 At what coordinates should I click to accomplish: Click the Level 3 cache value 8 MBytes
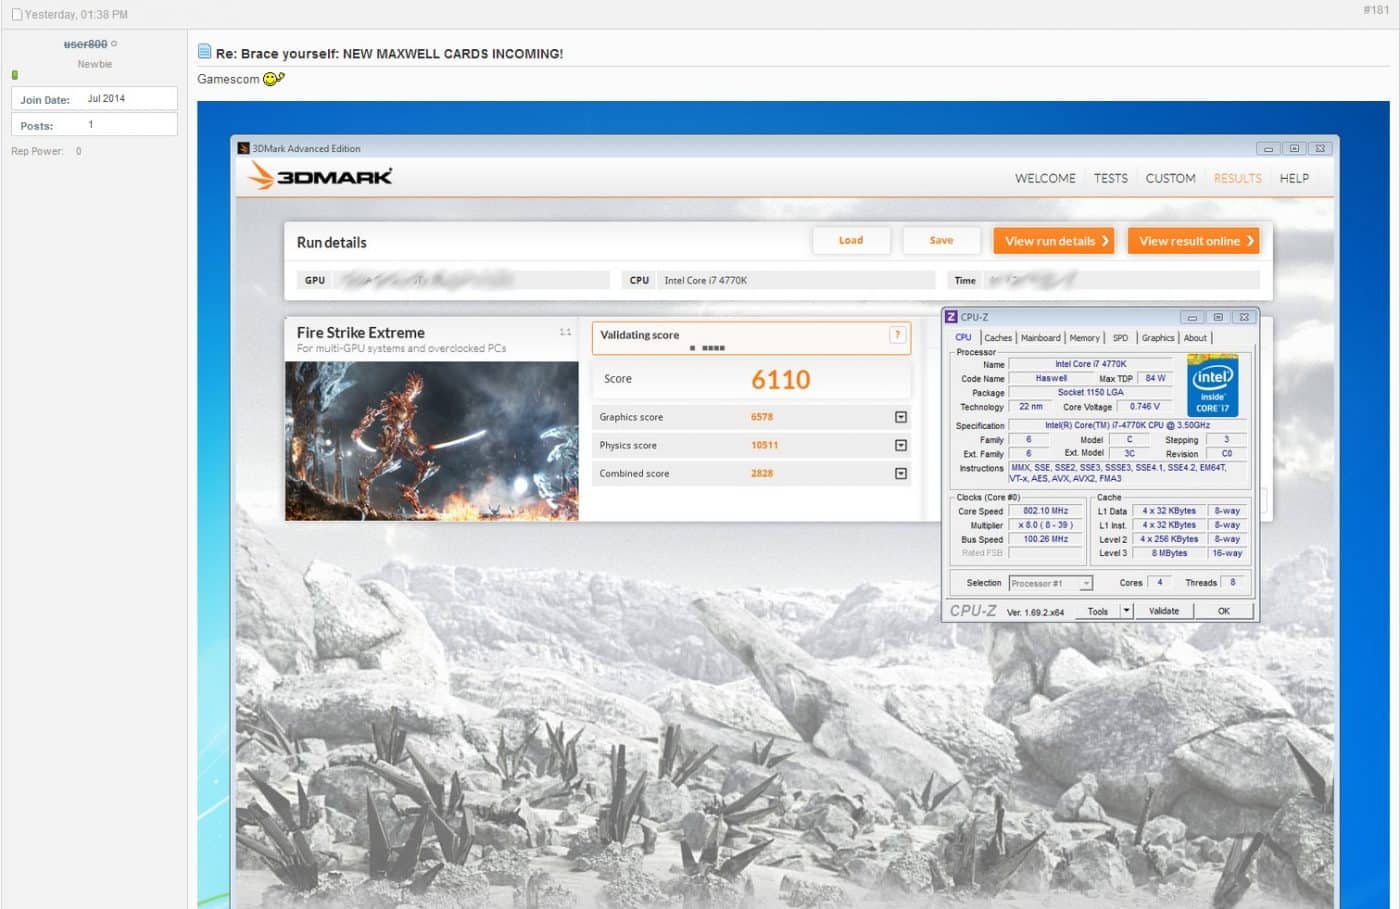coord(1169,553)
